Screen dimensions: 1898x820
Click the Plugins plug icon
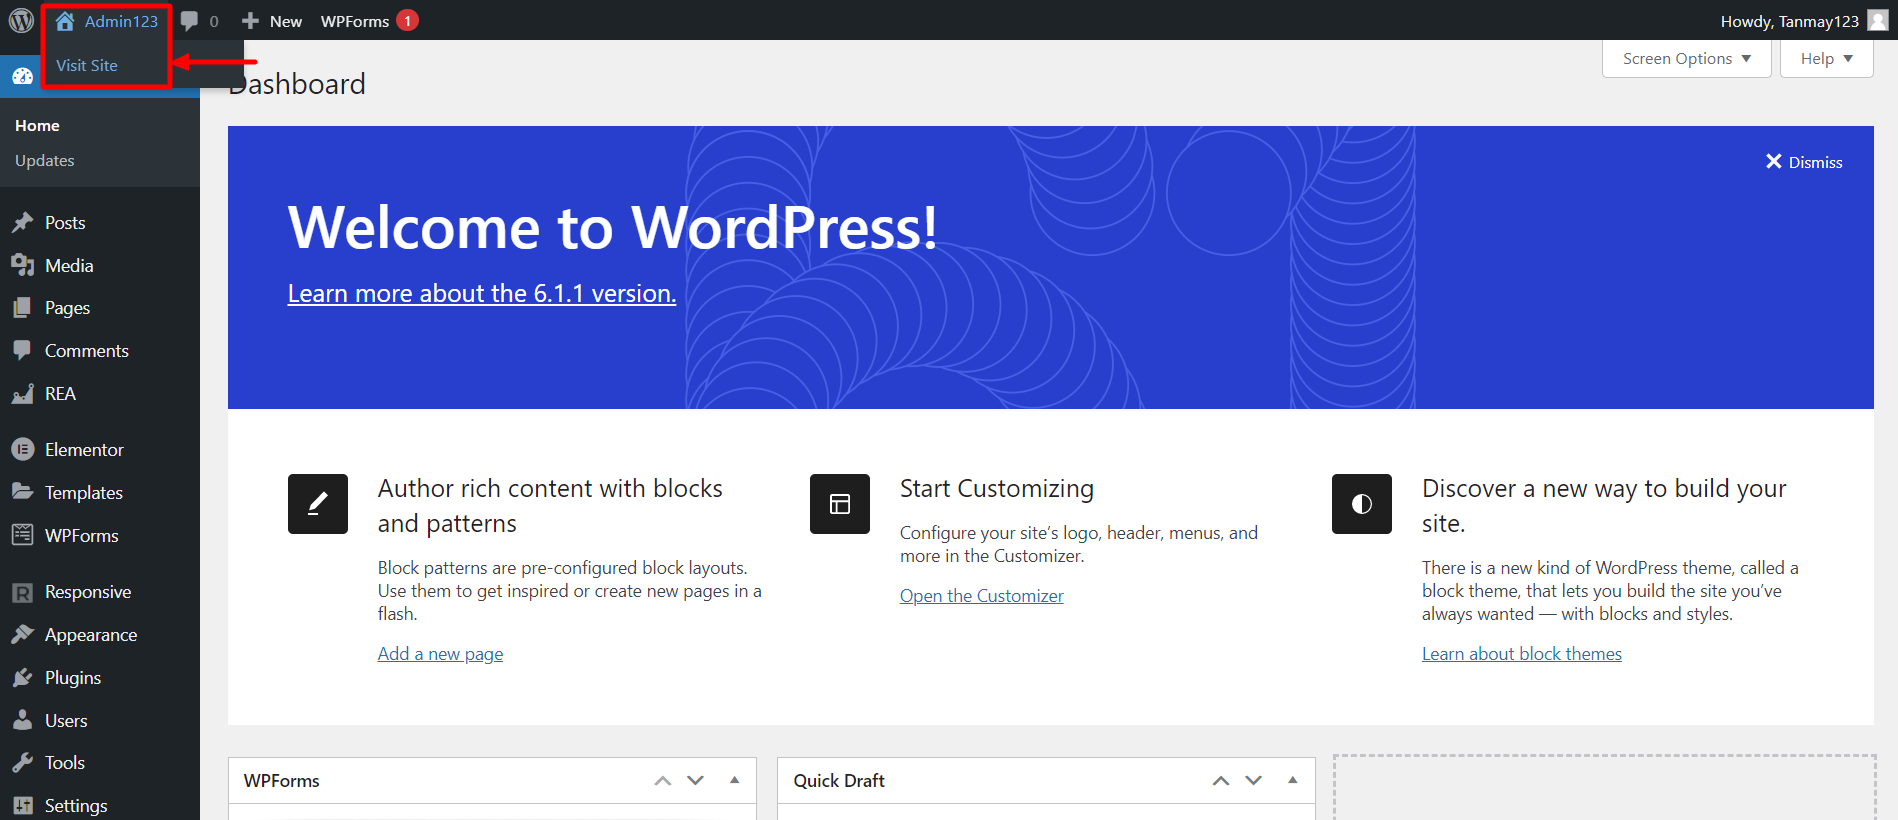pyautogui.click(x=22, y=677)
